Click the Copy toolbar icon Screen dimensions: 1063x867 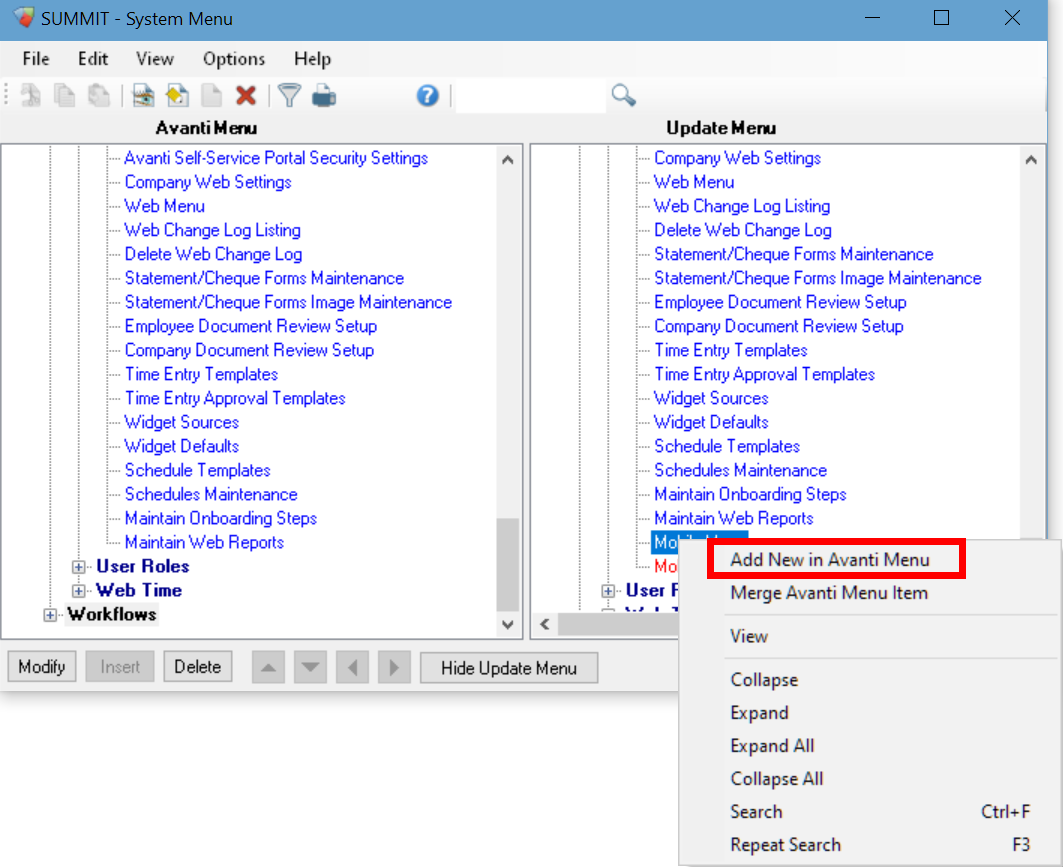click(x=64, y=96)
